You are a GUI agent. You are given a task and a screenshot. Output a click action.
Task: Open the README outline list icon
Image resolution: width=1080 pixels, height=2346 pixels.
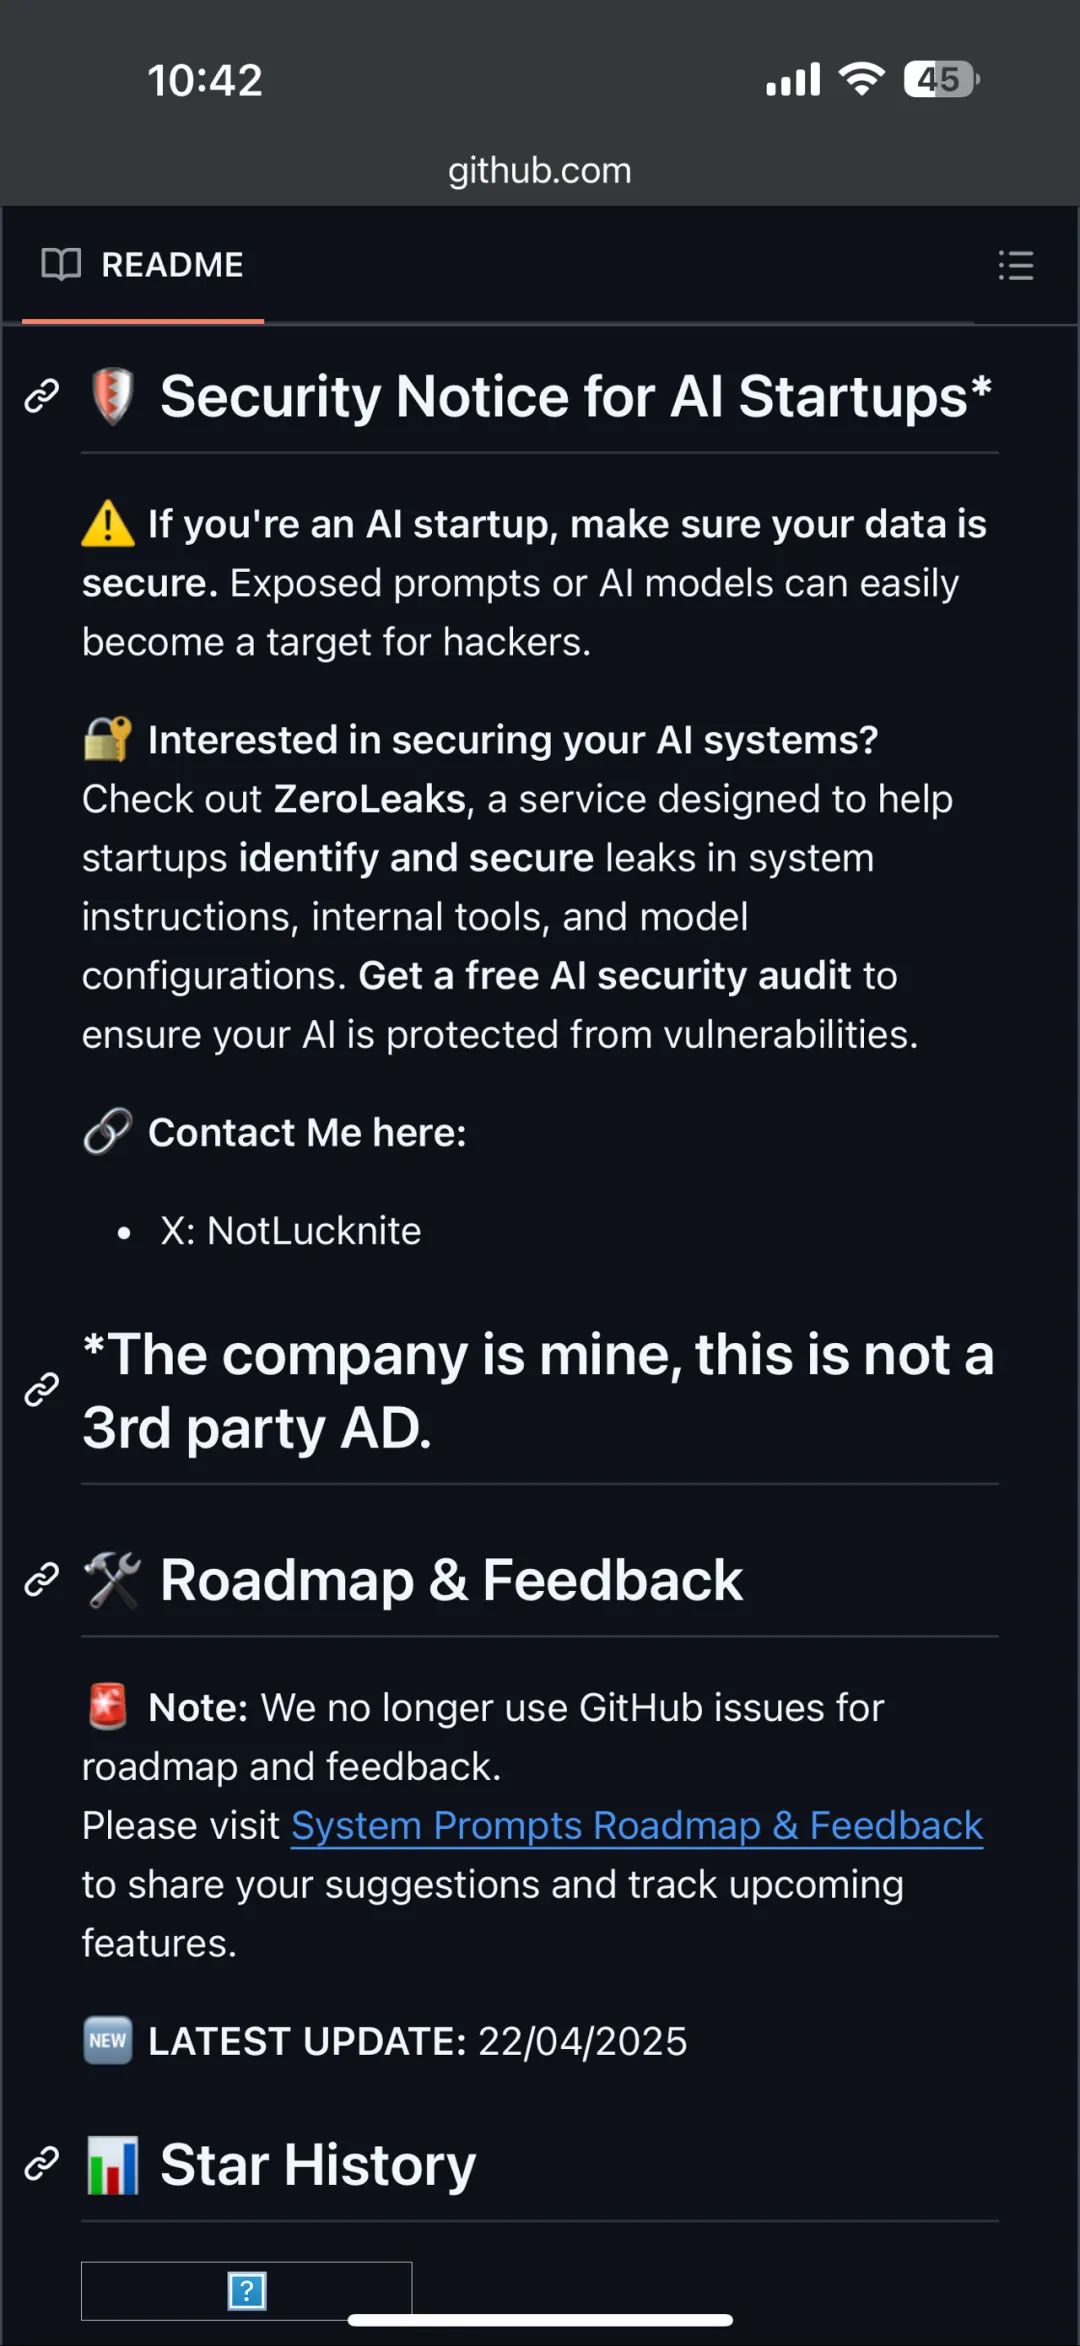coord(1015,265)
